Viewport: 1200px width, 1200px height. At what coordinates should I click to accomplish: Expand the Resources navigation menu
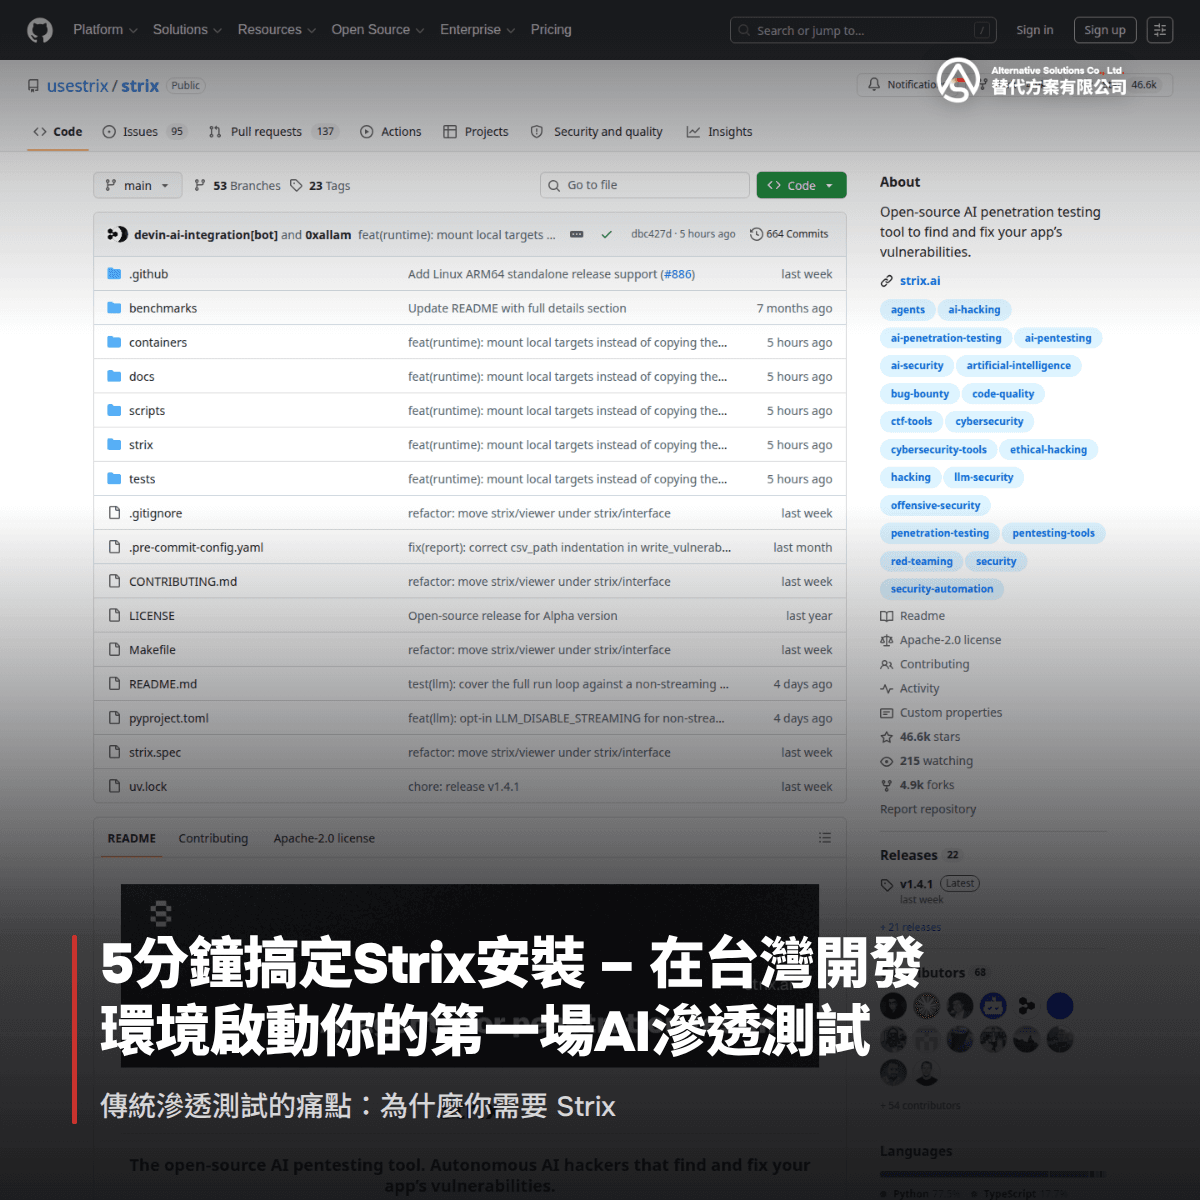click(276, 30)
